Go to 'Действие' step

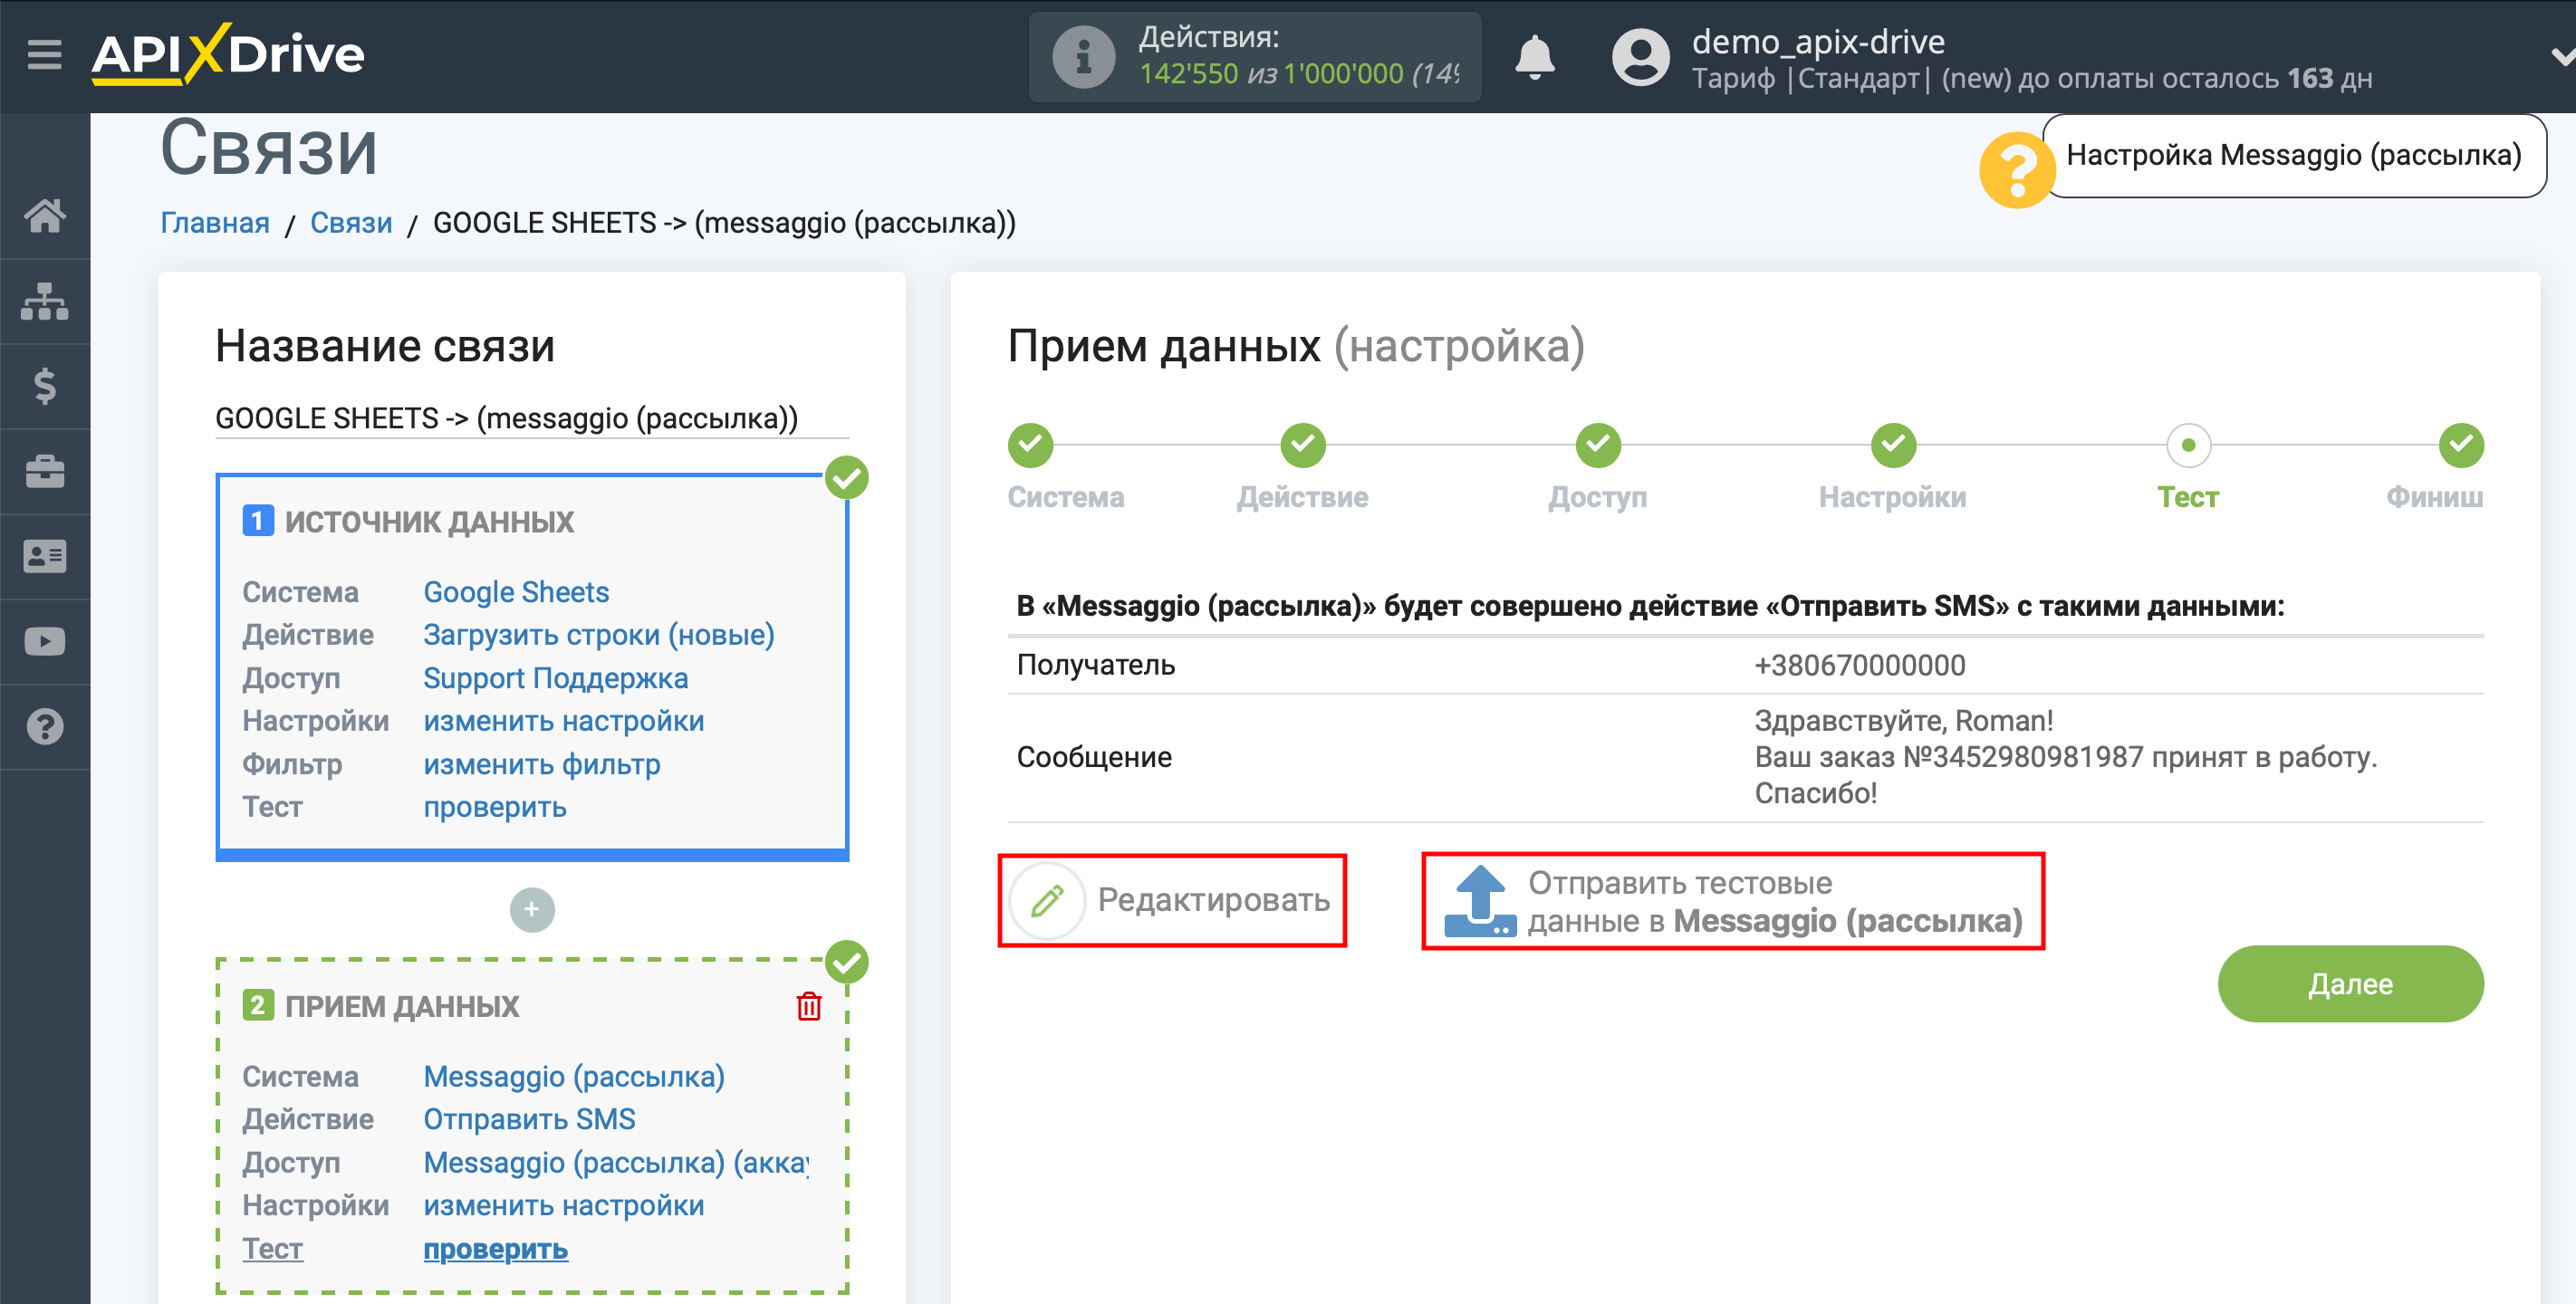coord(1302,446)
